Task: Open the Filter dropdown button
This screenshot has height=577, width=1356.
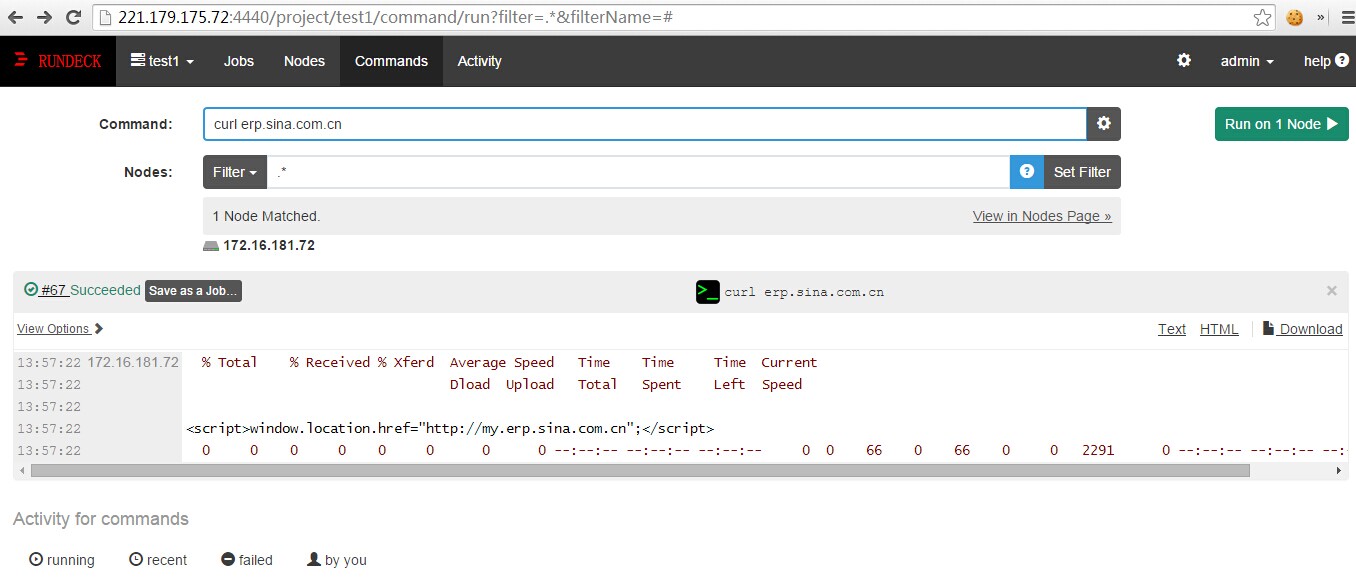Action: pos(235,172)
